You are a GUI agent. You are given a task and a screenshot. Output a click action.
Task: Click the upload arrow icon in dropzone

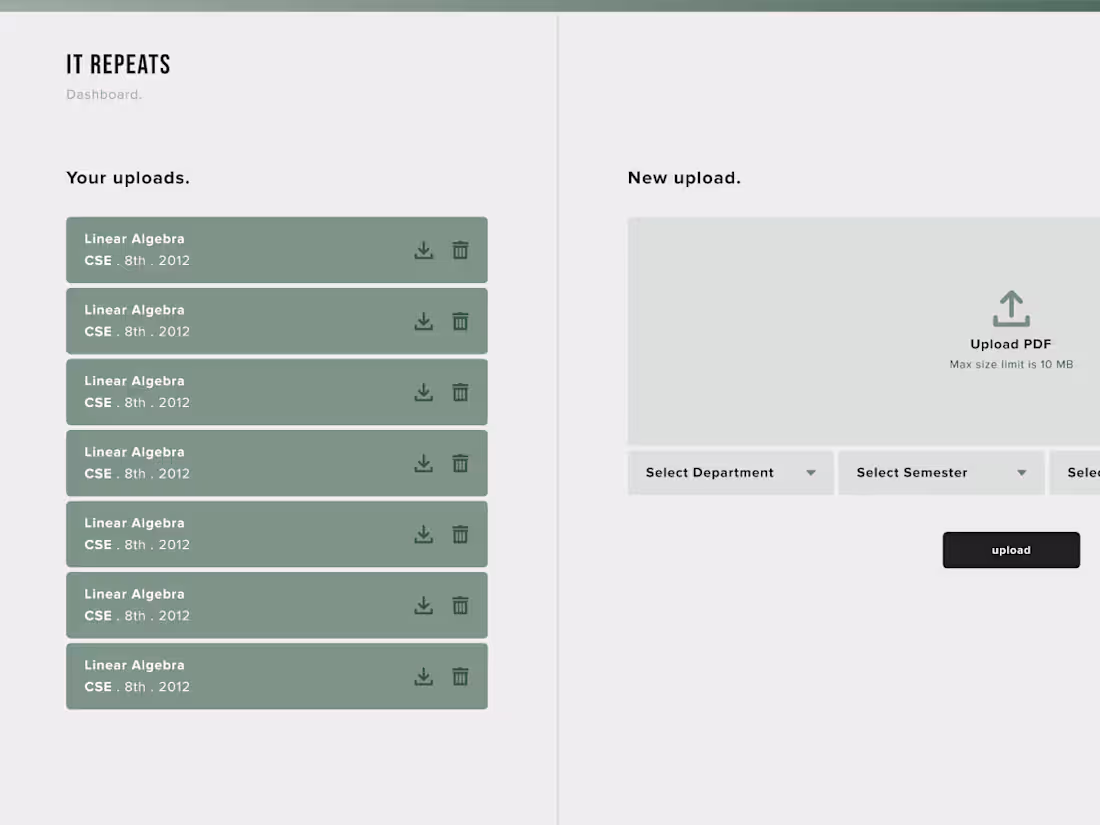(1011, 309)
